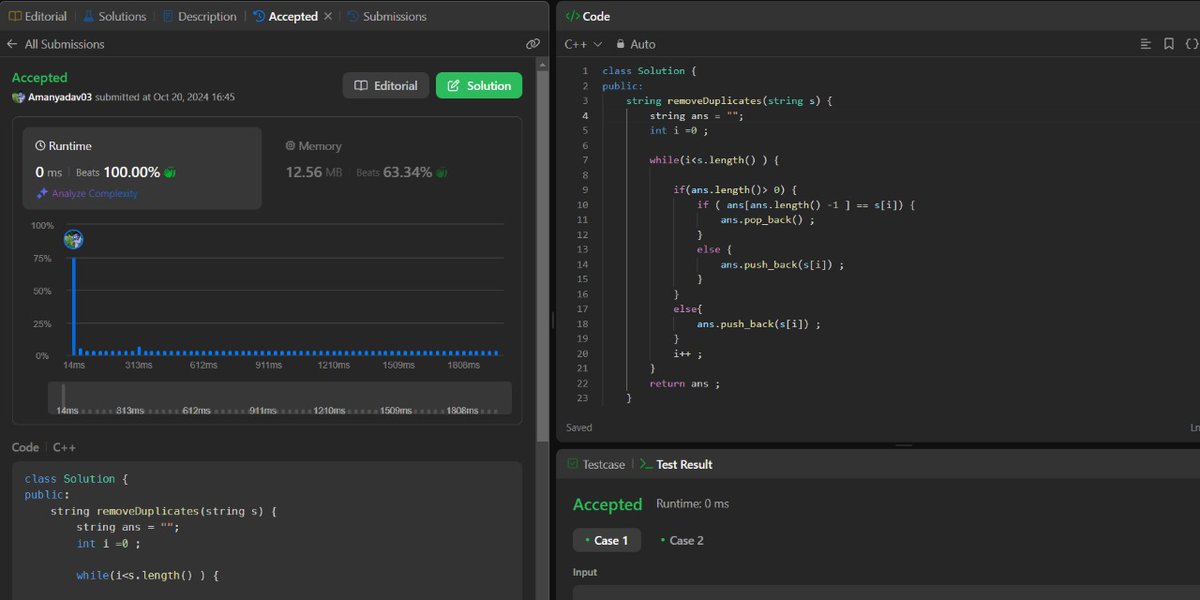Image resolution: width=1200 pixels, height=600 pixels.
Task: Click the green Solution button
Action: [479, 86]
